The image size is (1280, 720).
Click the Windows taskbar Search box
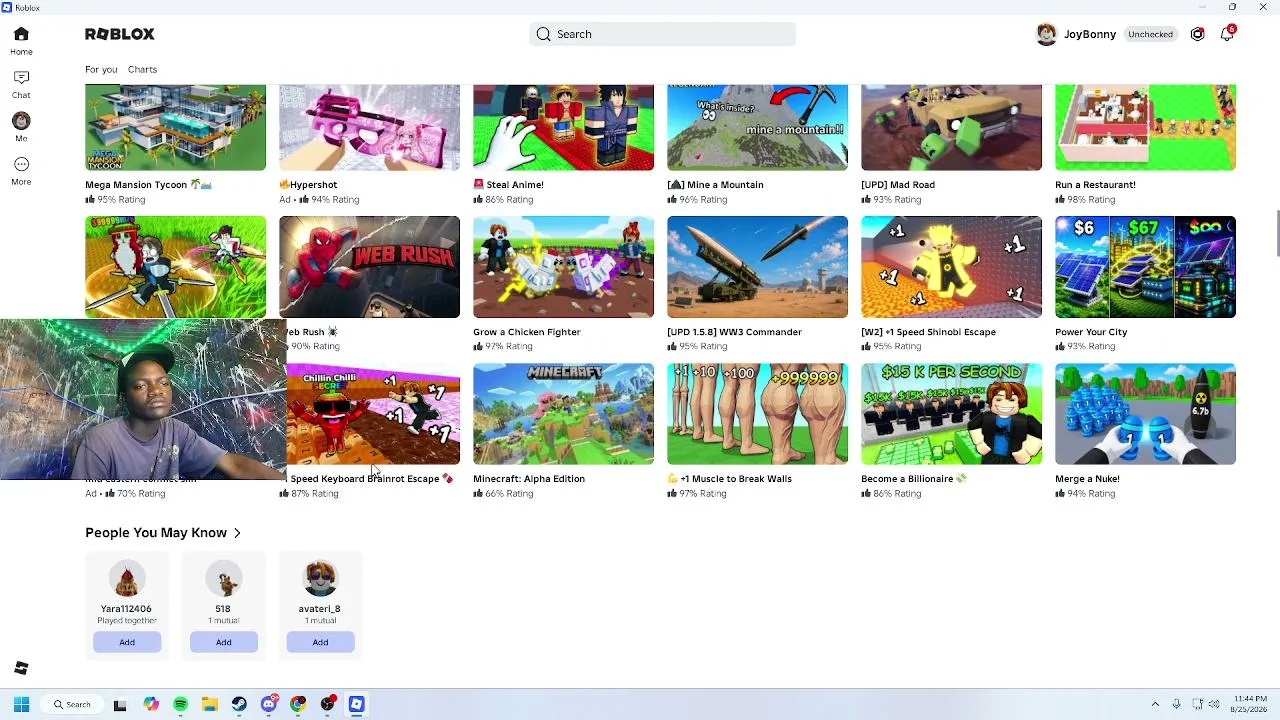70,704
